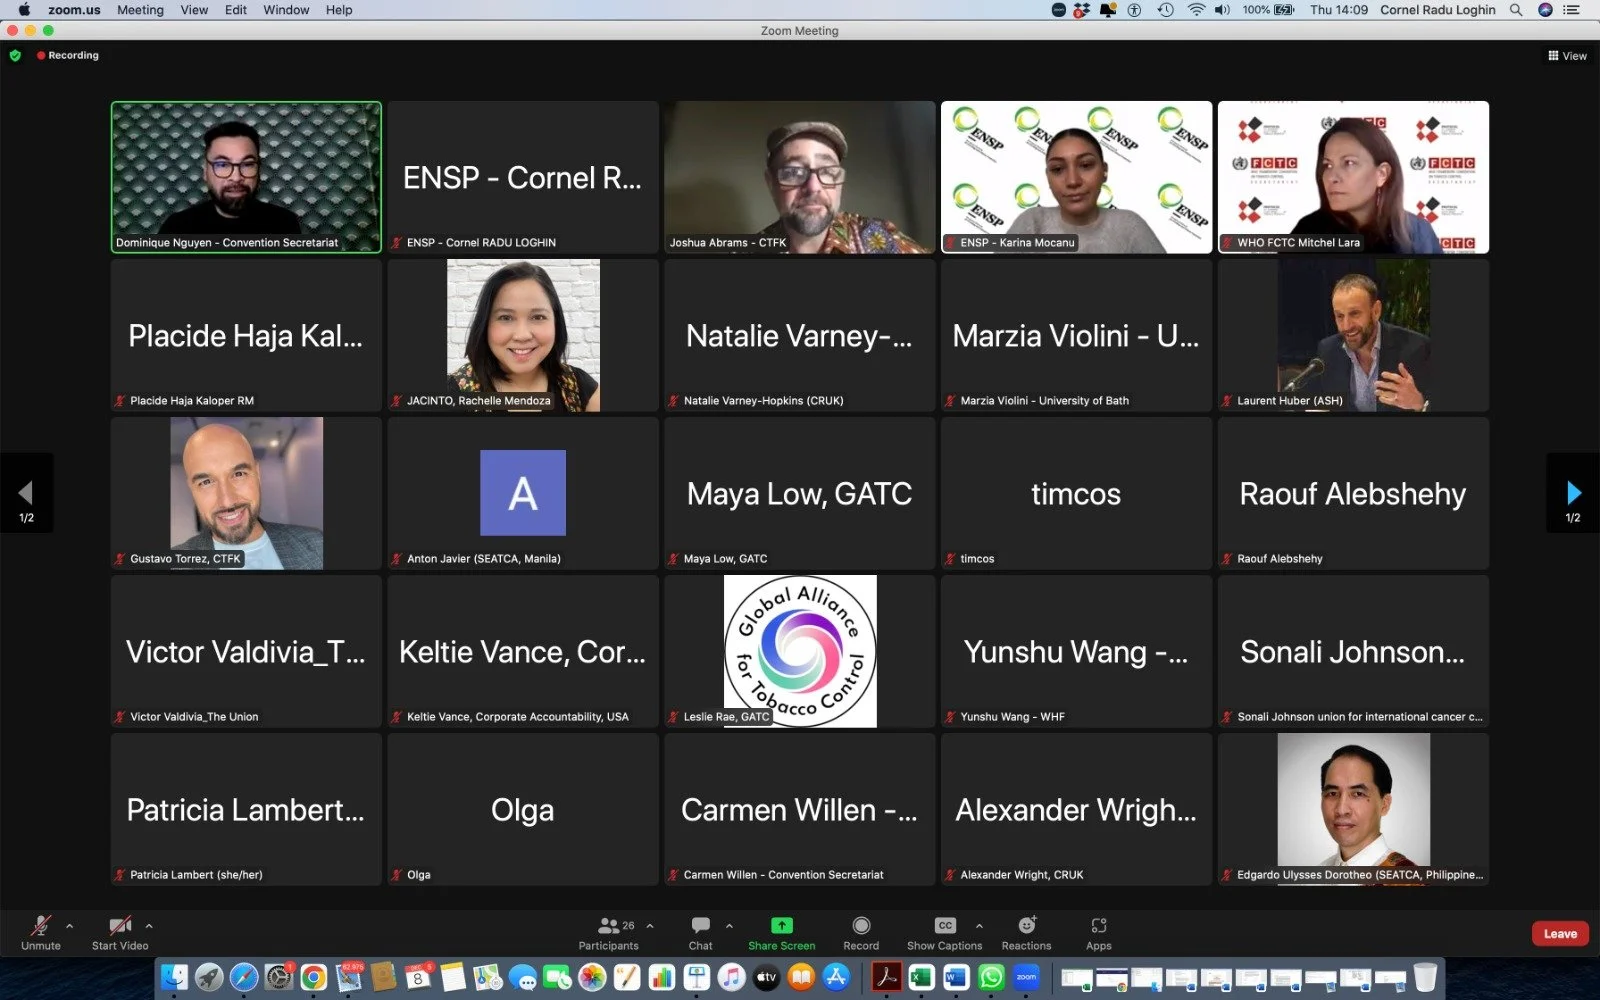The width and height of the screenshot is (1600, 1000).
Task: Open Google Chrome from the Dock
Action: coord(314,977)
